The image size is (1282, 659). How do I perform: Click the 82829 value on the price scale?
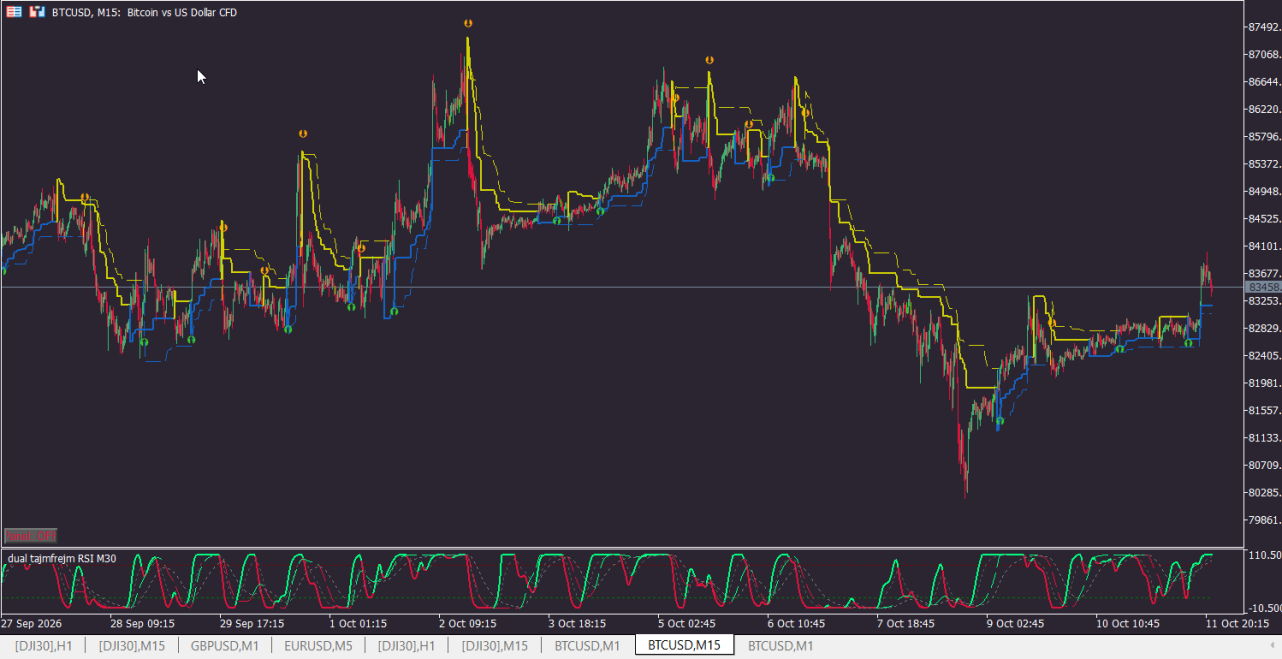coord(1263,328)
